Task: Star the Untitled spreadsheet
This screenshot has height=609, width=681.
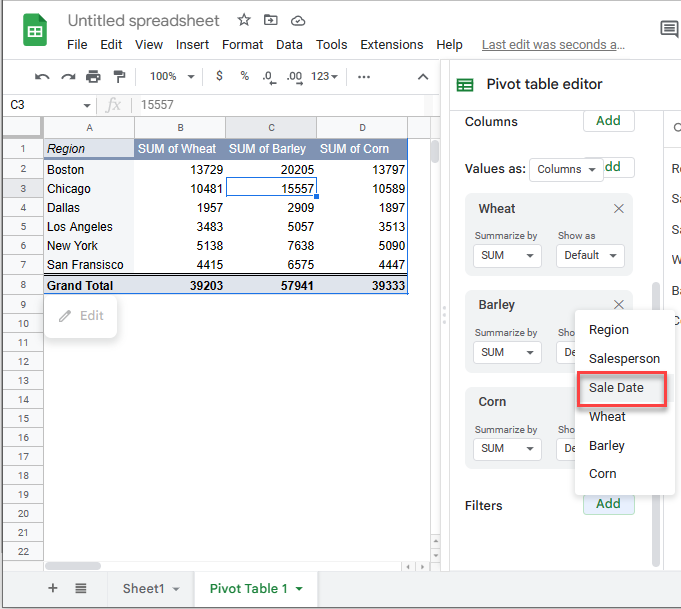Action: coord(244,21)
